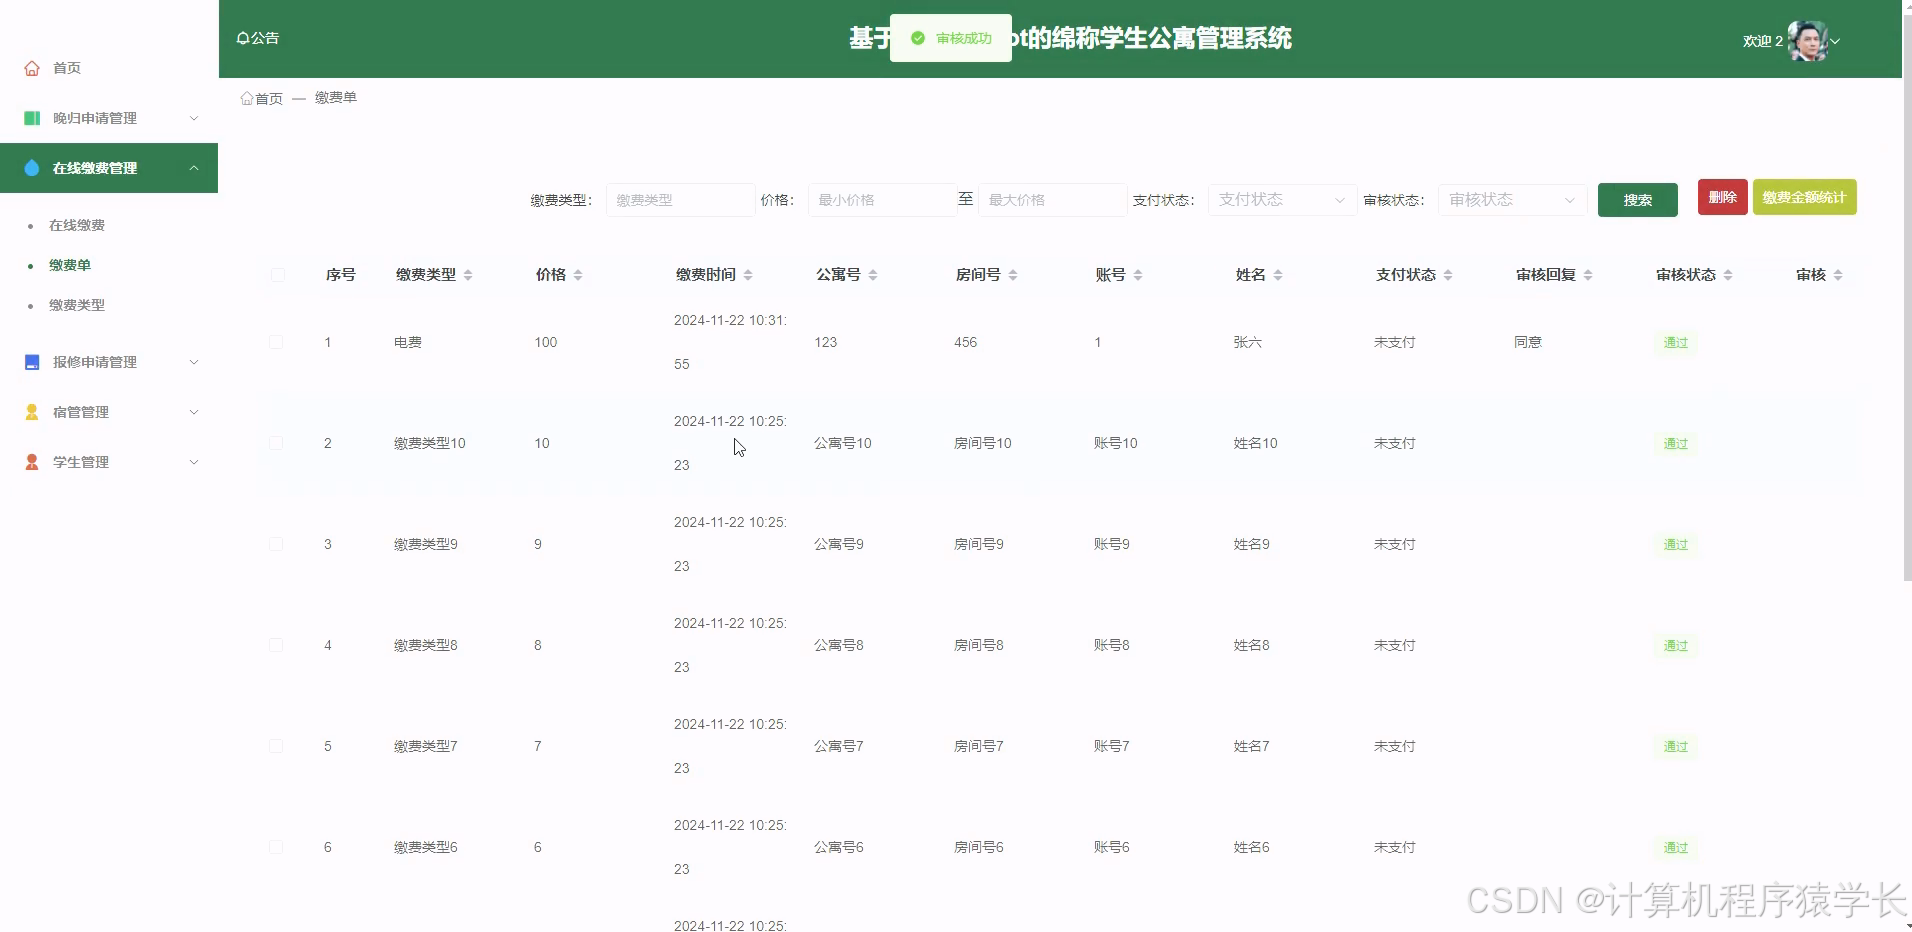Click the home icon in the breadcrumb
1912x932 pixels.
coord(247,97)
